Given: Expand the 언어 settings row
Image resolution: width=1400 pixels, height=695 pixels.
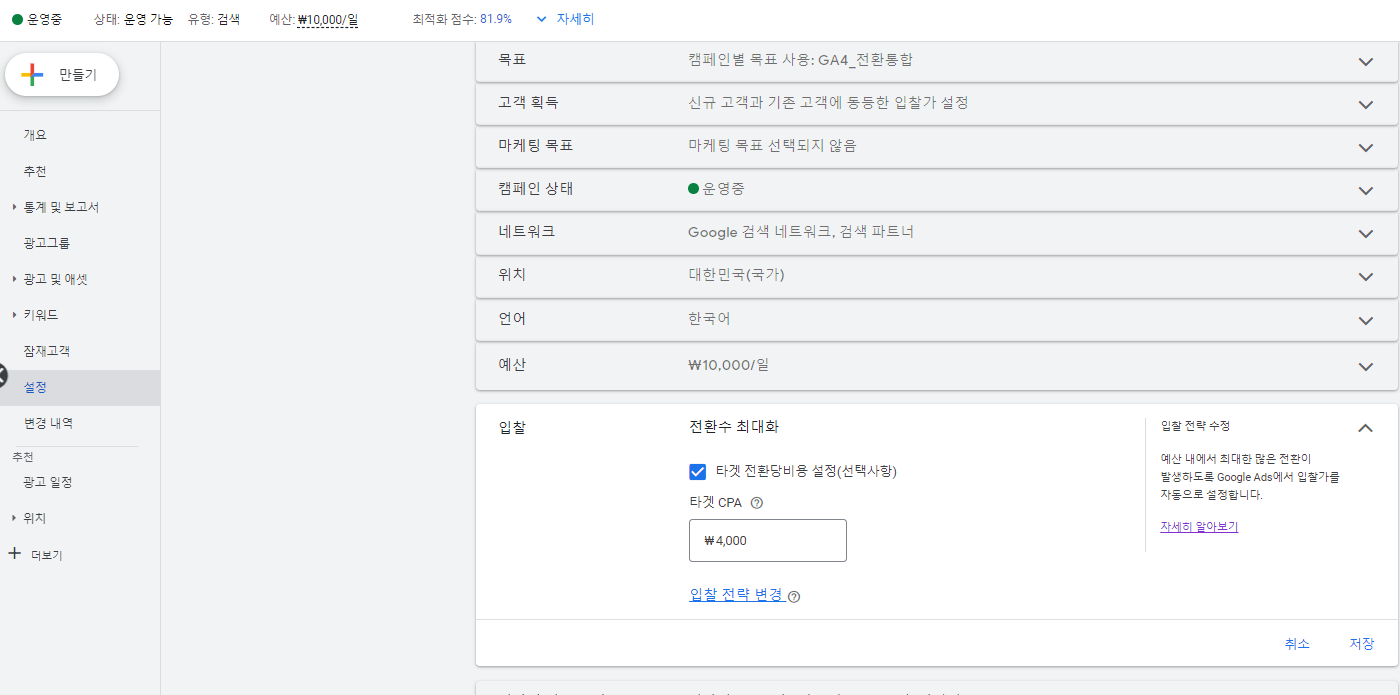Looking at the screenshot, I should coord(1365,320).
